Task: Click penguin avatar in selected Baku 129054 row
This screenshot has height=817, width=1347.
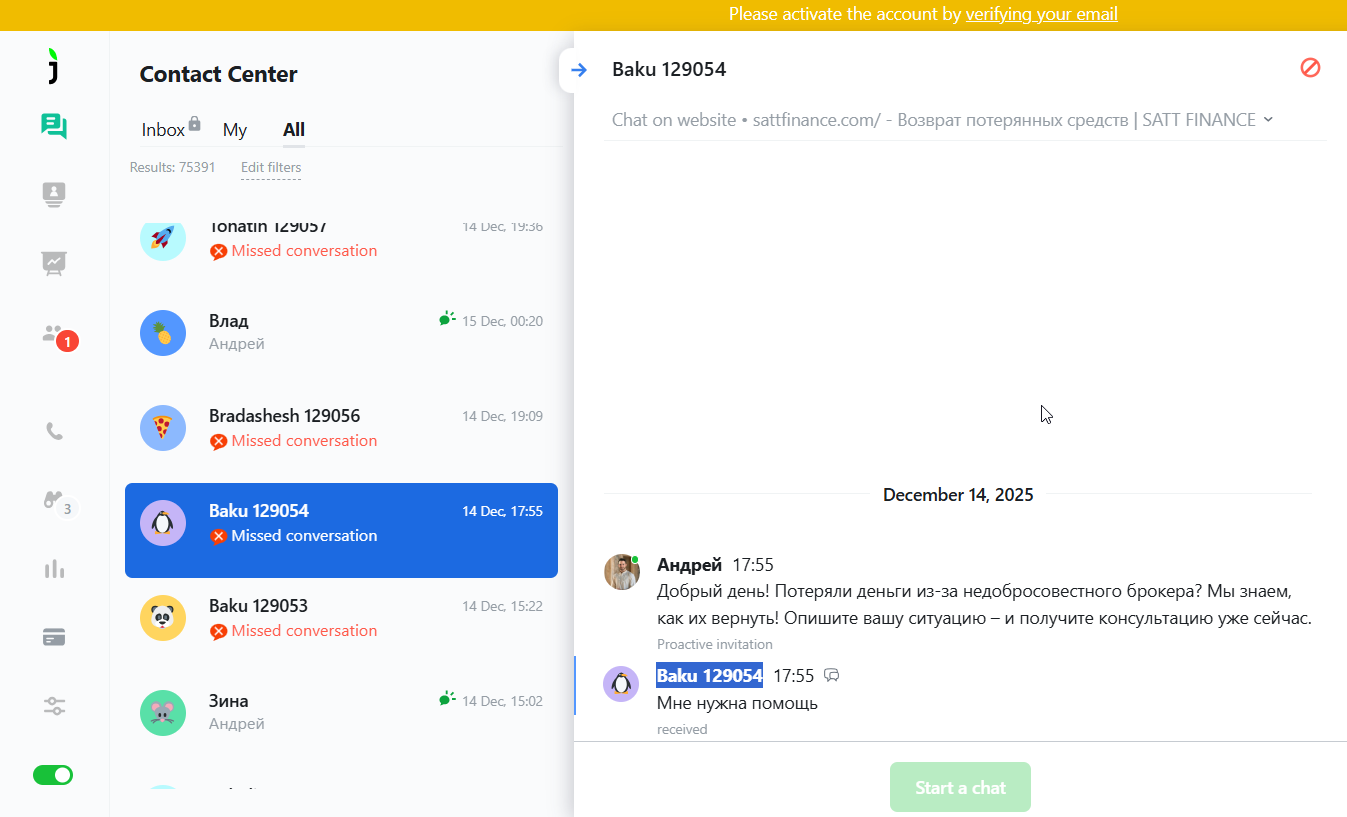Action: pyautogui.click(x=162, y=523)
